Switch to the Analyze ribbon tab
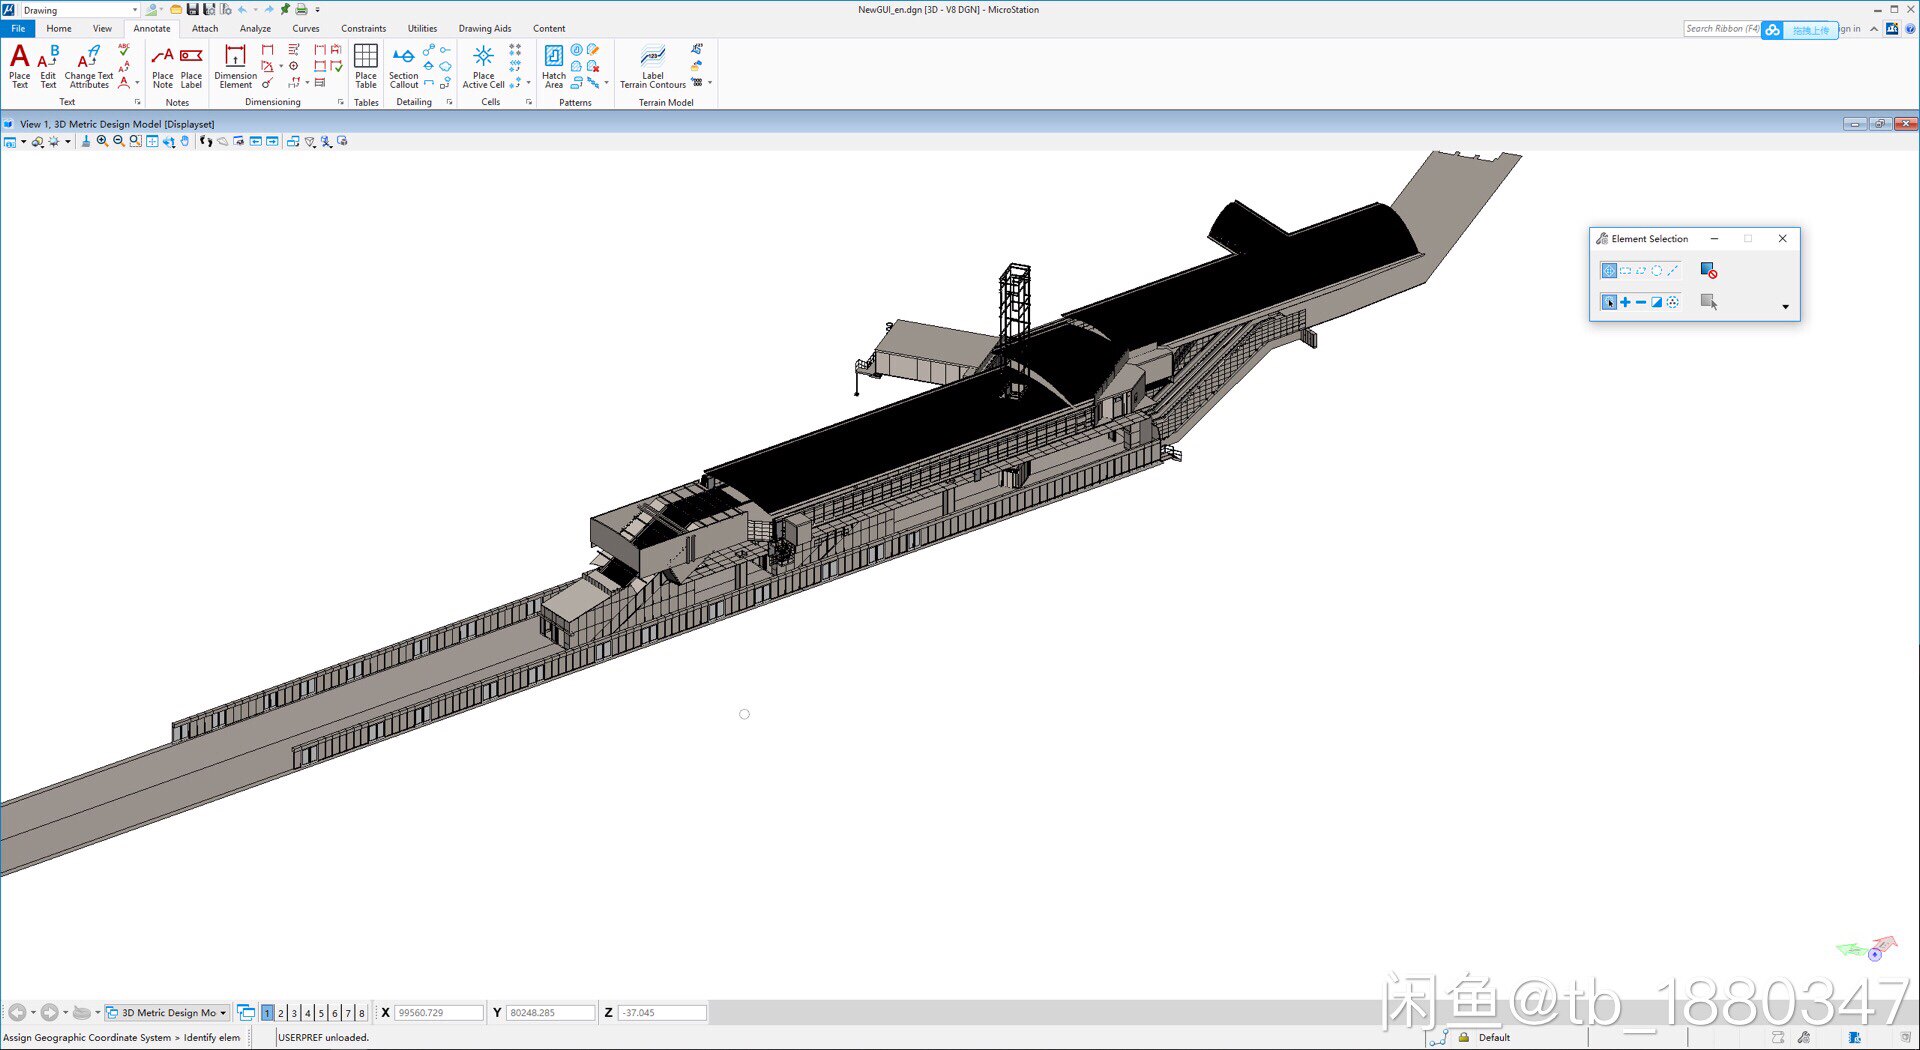This screenshot has width=1920, height=1050. click(x=255, y=29)
